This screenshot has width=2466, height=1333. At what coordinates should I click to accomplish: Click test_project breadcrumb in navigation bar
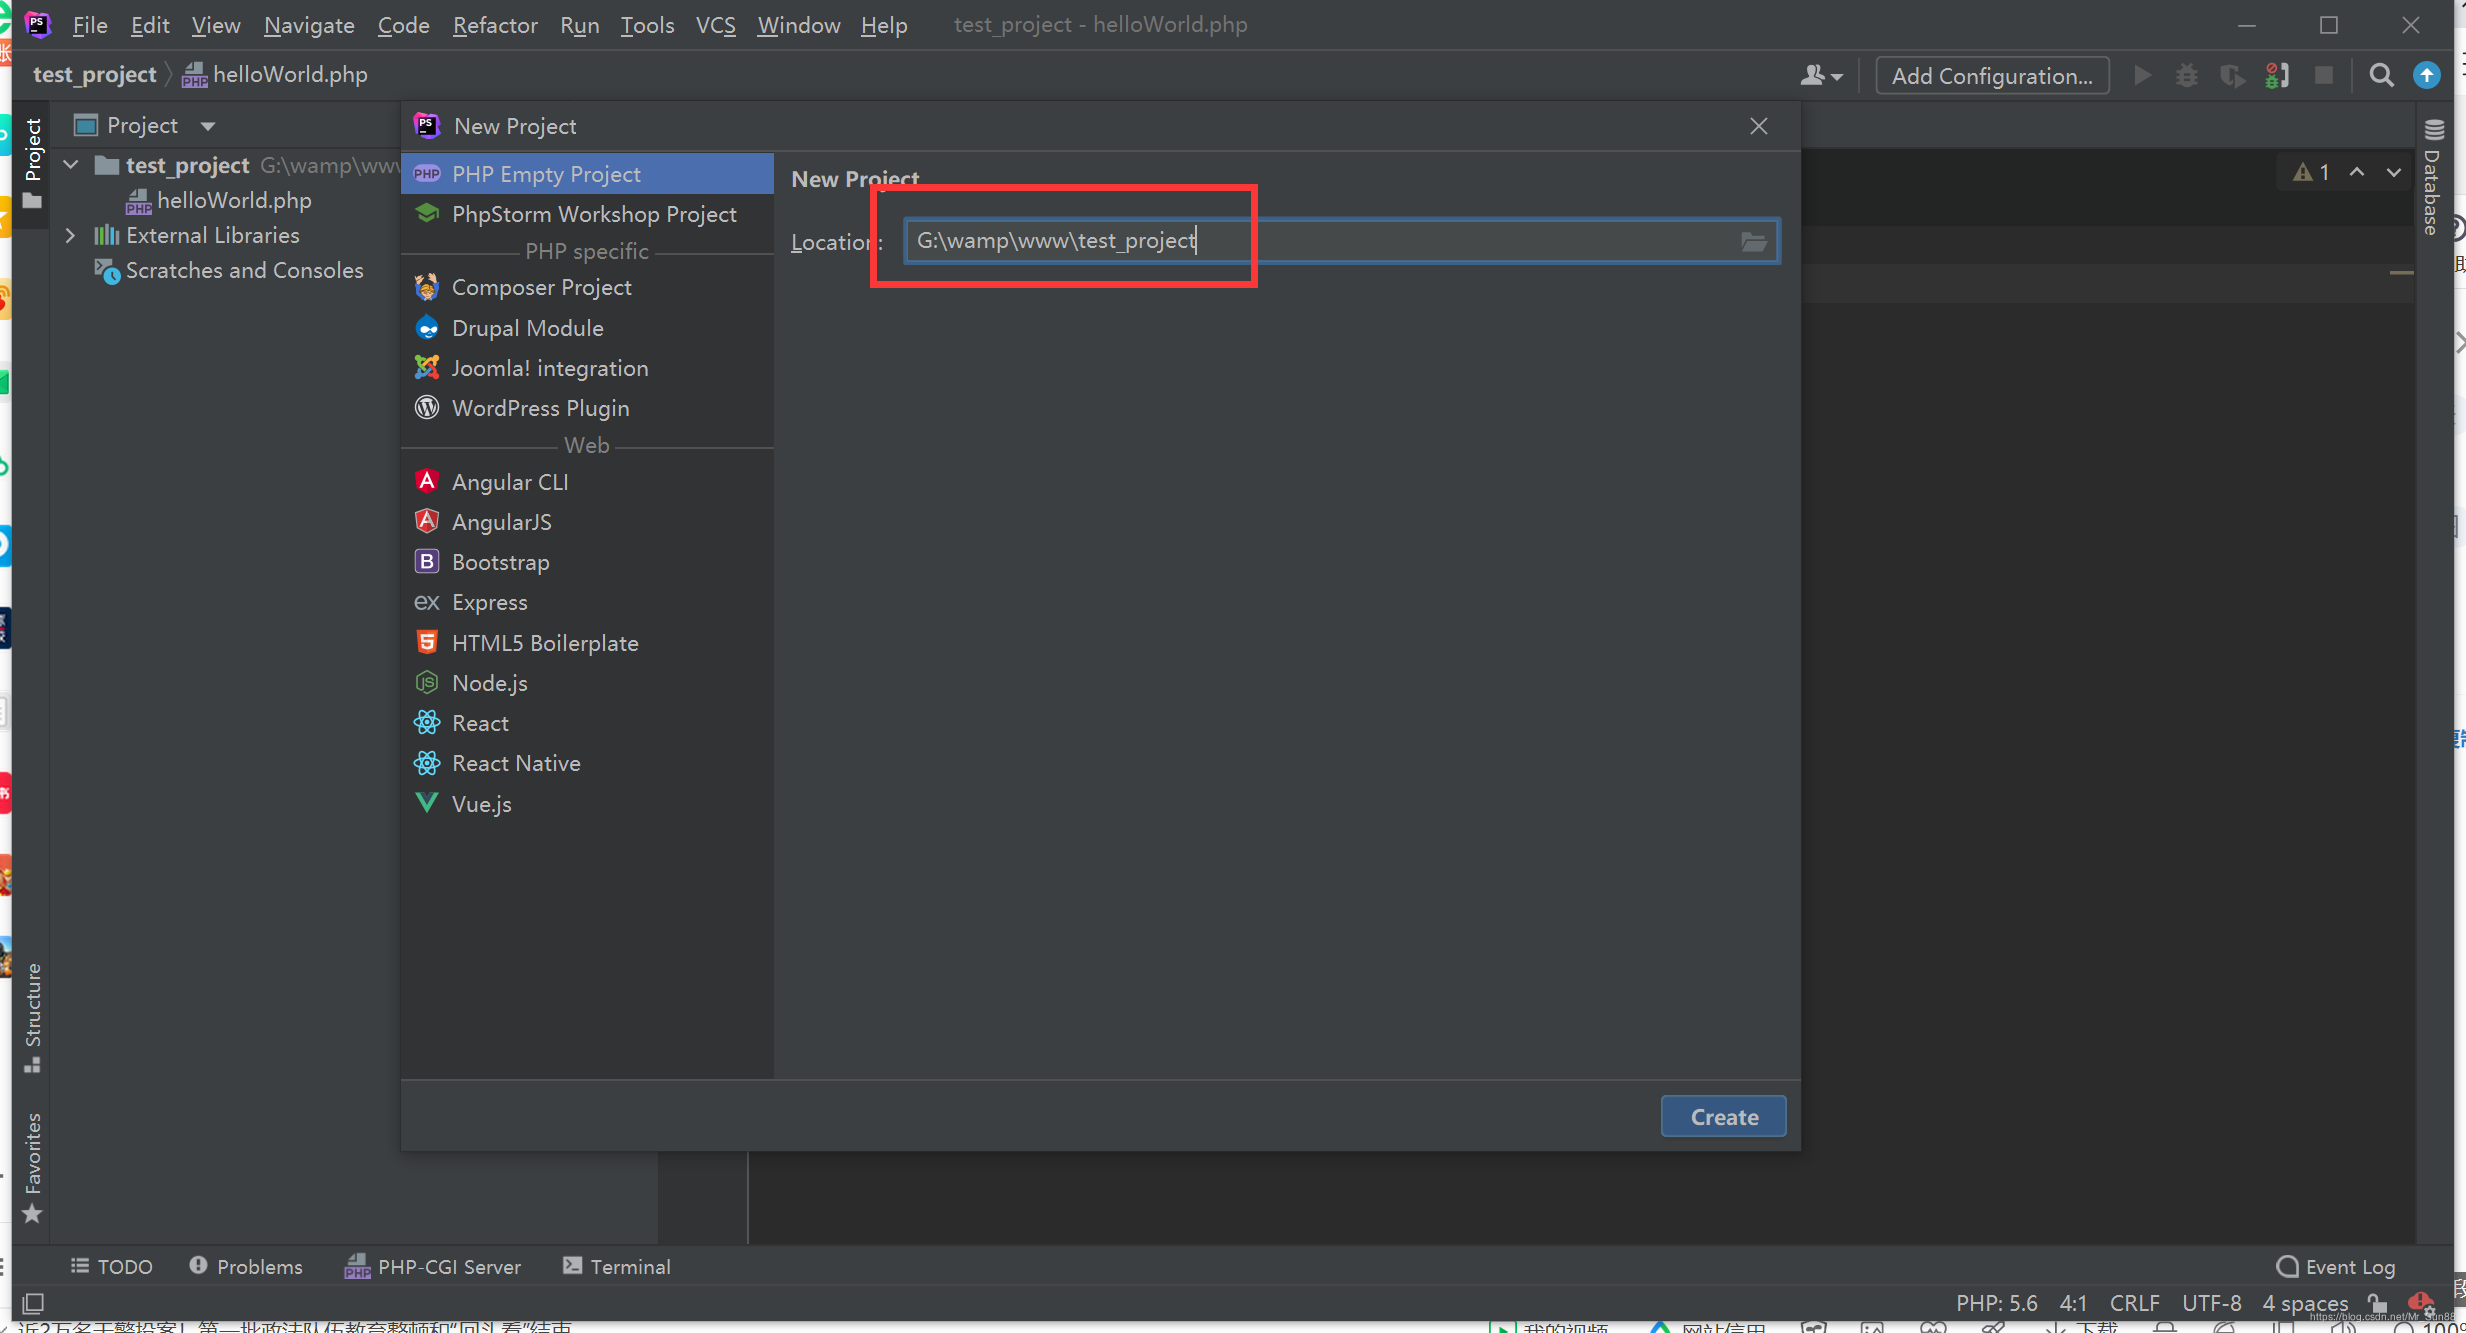pos(95,75)
